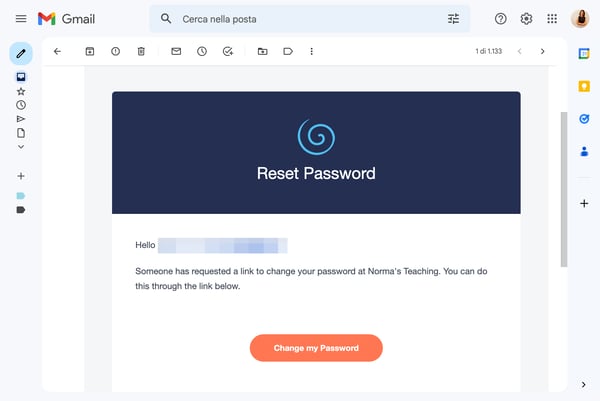This screenshot has width=600, height=401.
Task: Open Google apps grid launcher
Action: coord(552,19)
